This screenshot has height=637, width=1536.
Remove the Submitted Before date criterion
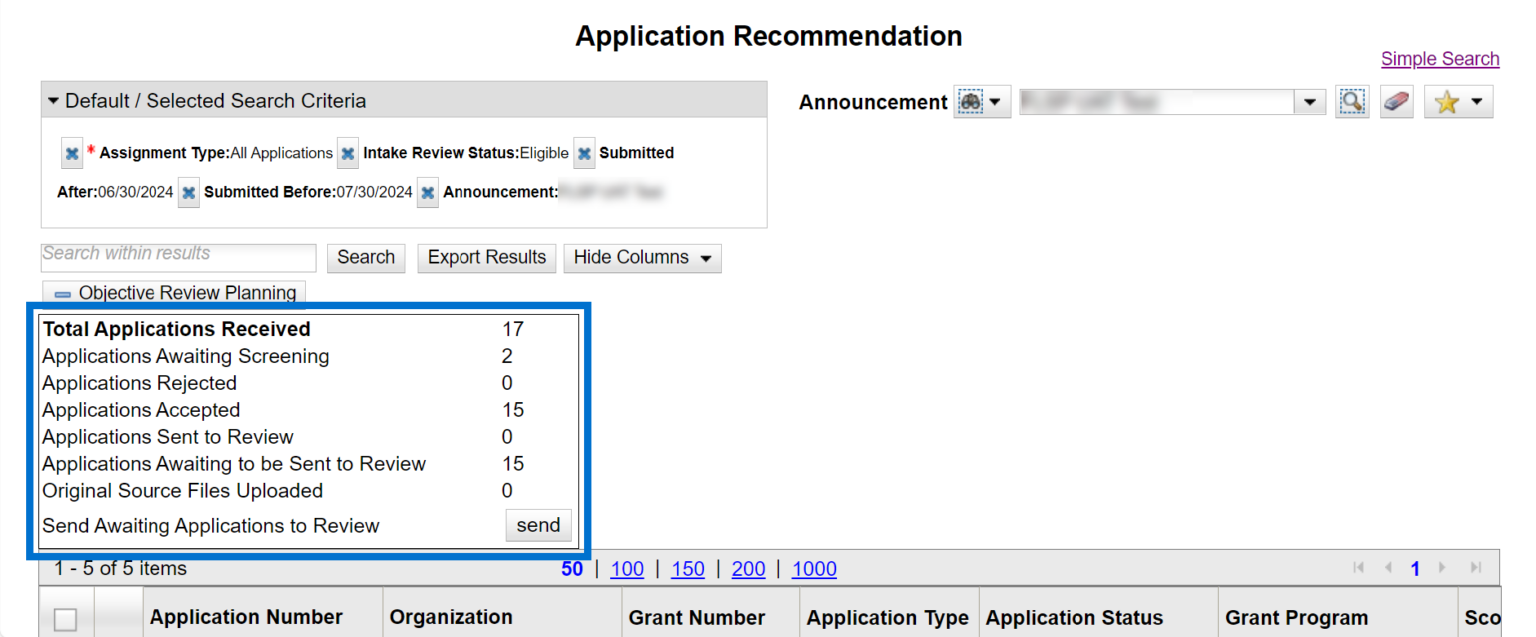[188, 193]
